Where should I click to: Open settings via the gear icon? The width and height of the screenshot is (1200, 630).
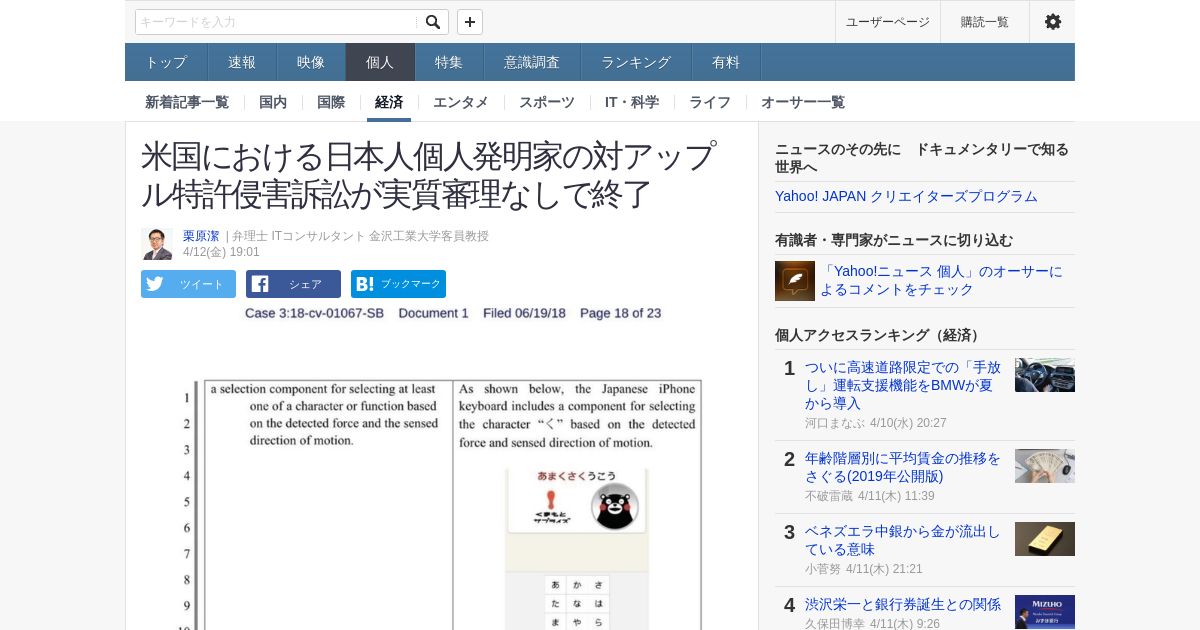click(1052, 22)
